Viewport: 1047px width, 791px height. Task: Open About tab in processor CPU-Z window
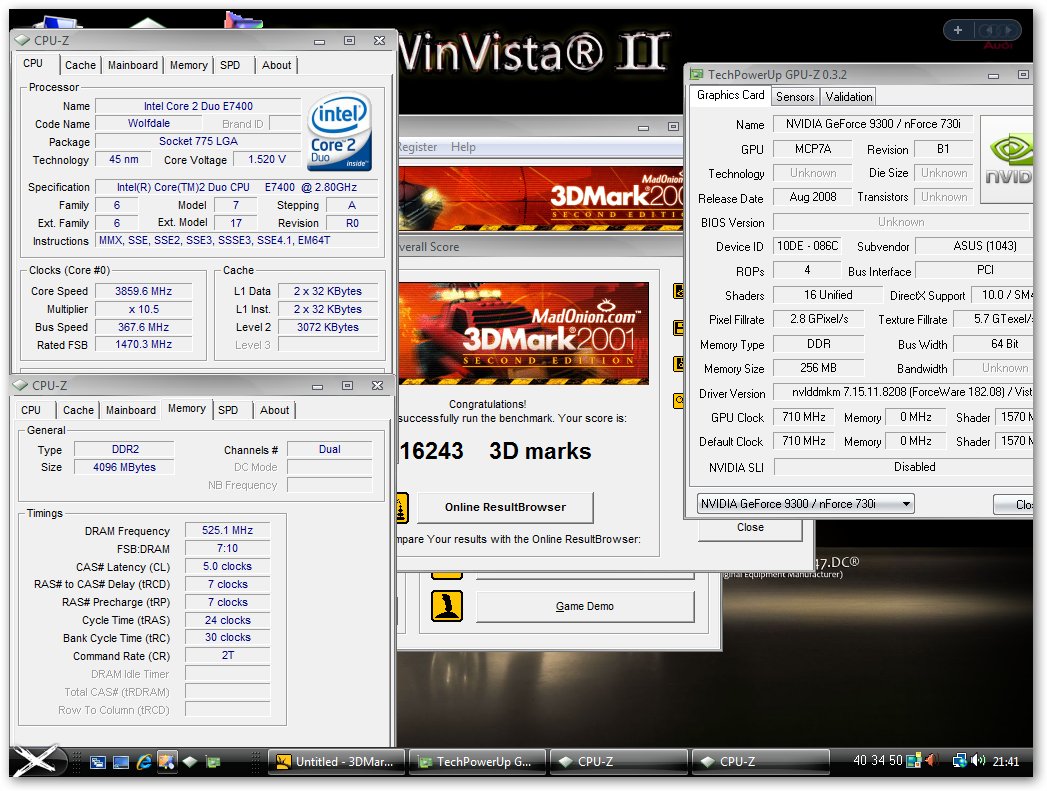[276, 65]
